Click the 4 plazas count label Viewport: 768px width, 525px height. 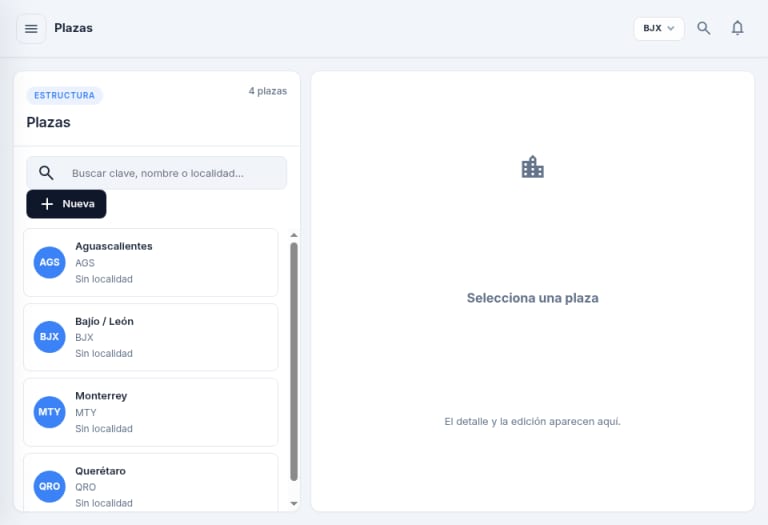point(267,91)
